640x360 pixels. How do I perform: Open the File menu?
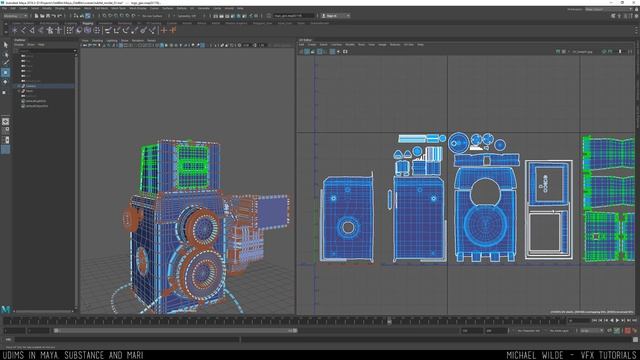pos(4,8)
